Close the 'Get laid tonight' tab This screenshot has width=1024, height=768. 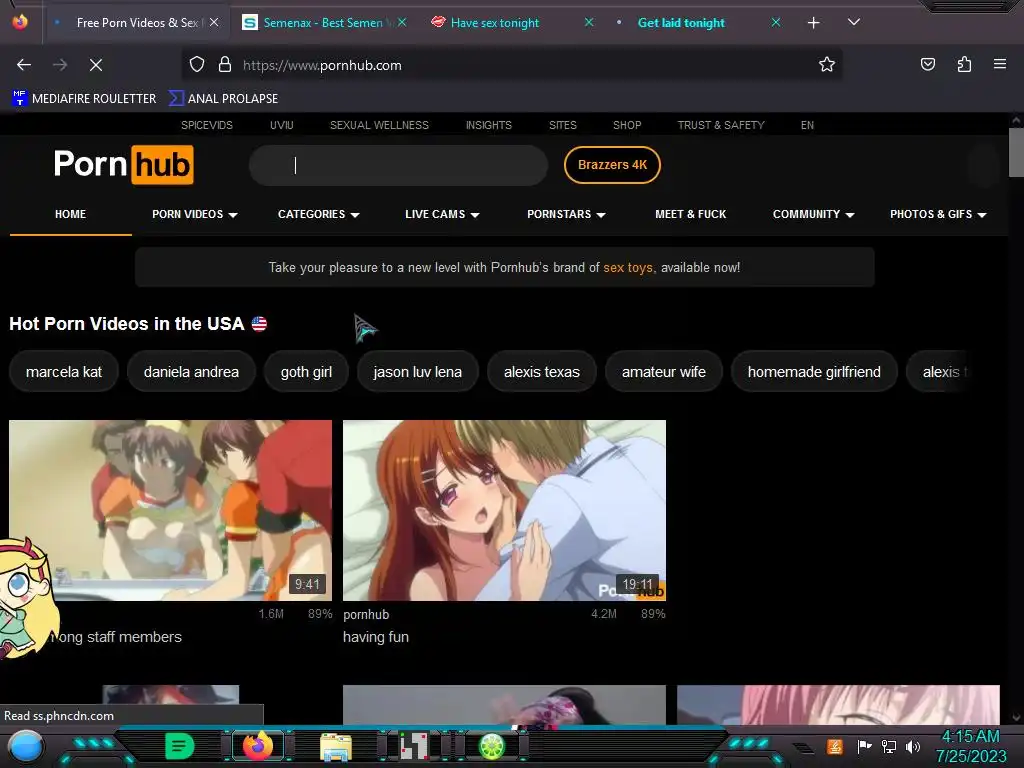coord(776,22)
